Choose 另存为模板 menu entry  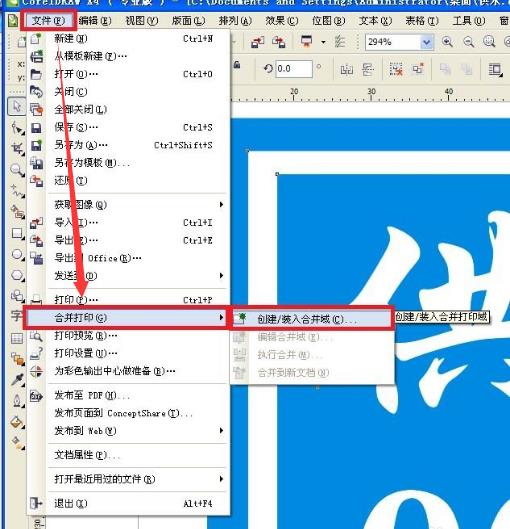[128, 163]
